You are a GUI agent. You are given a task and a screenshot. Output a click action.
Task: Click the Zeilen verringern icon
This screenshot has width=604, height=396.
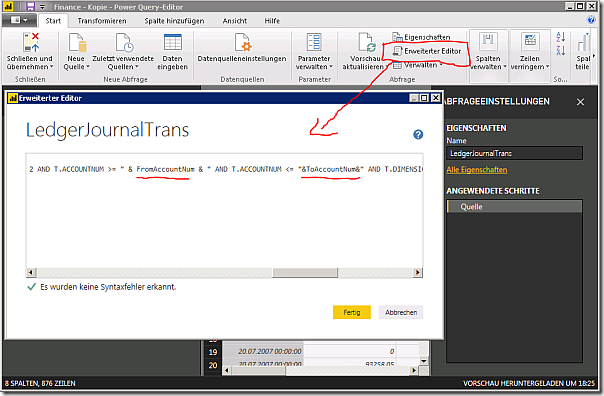coord(530,42)
